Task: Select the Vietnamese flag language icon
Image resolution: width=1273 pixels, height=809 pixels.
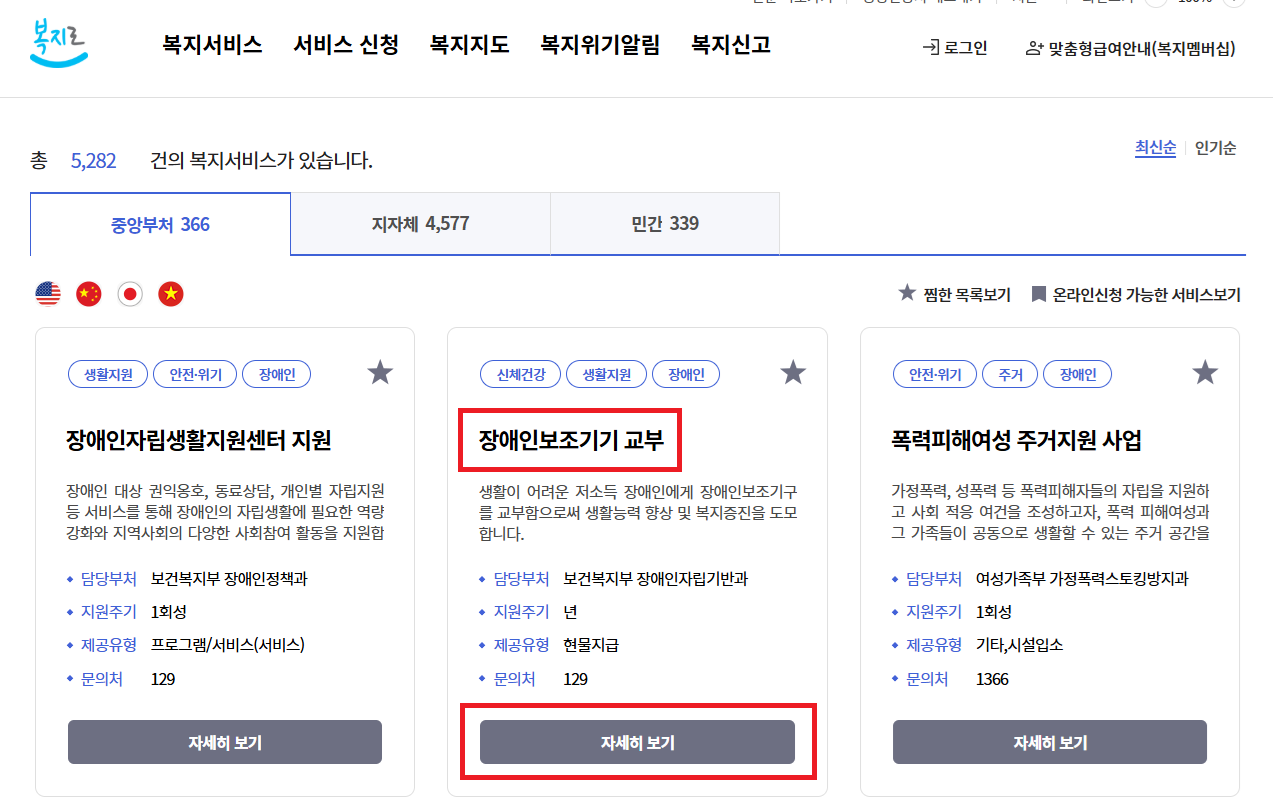Action: 170,293
